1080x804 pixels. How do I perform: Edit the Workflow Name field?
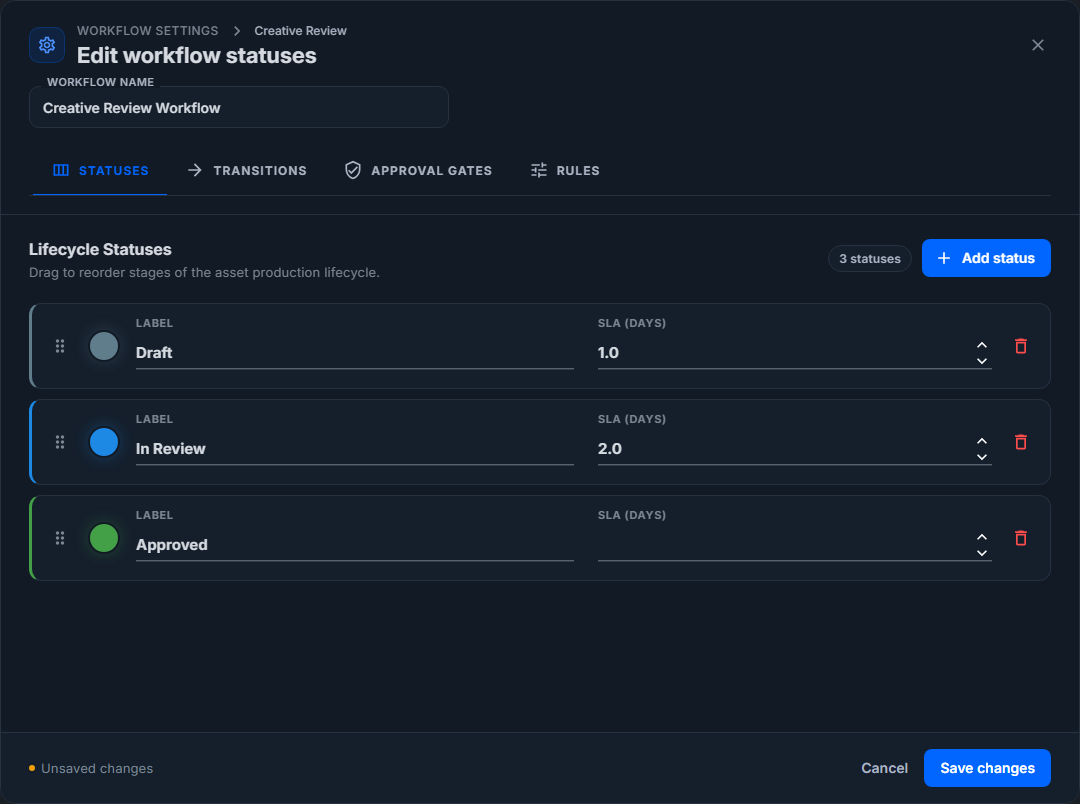coord(238,107)
